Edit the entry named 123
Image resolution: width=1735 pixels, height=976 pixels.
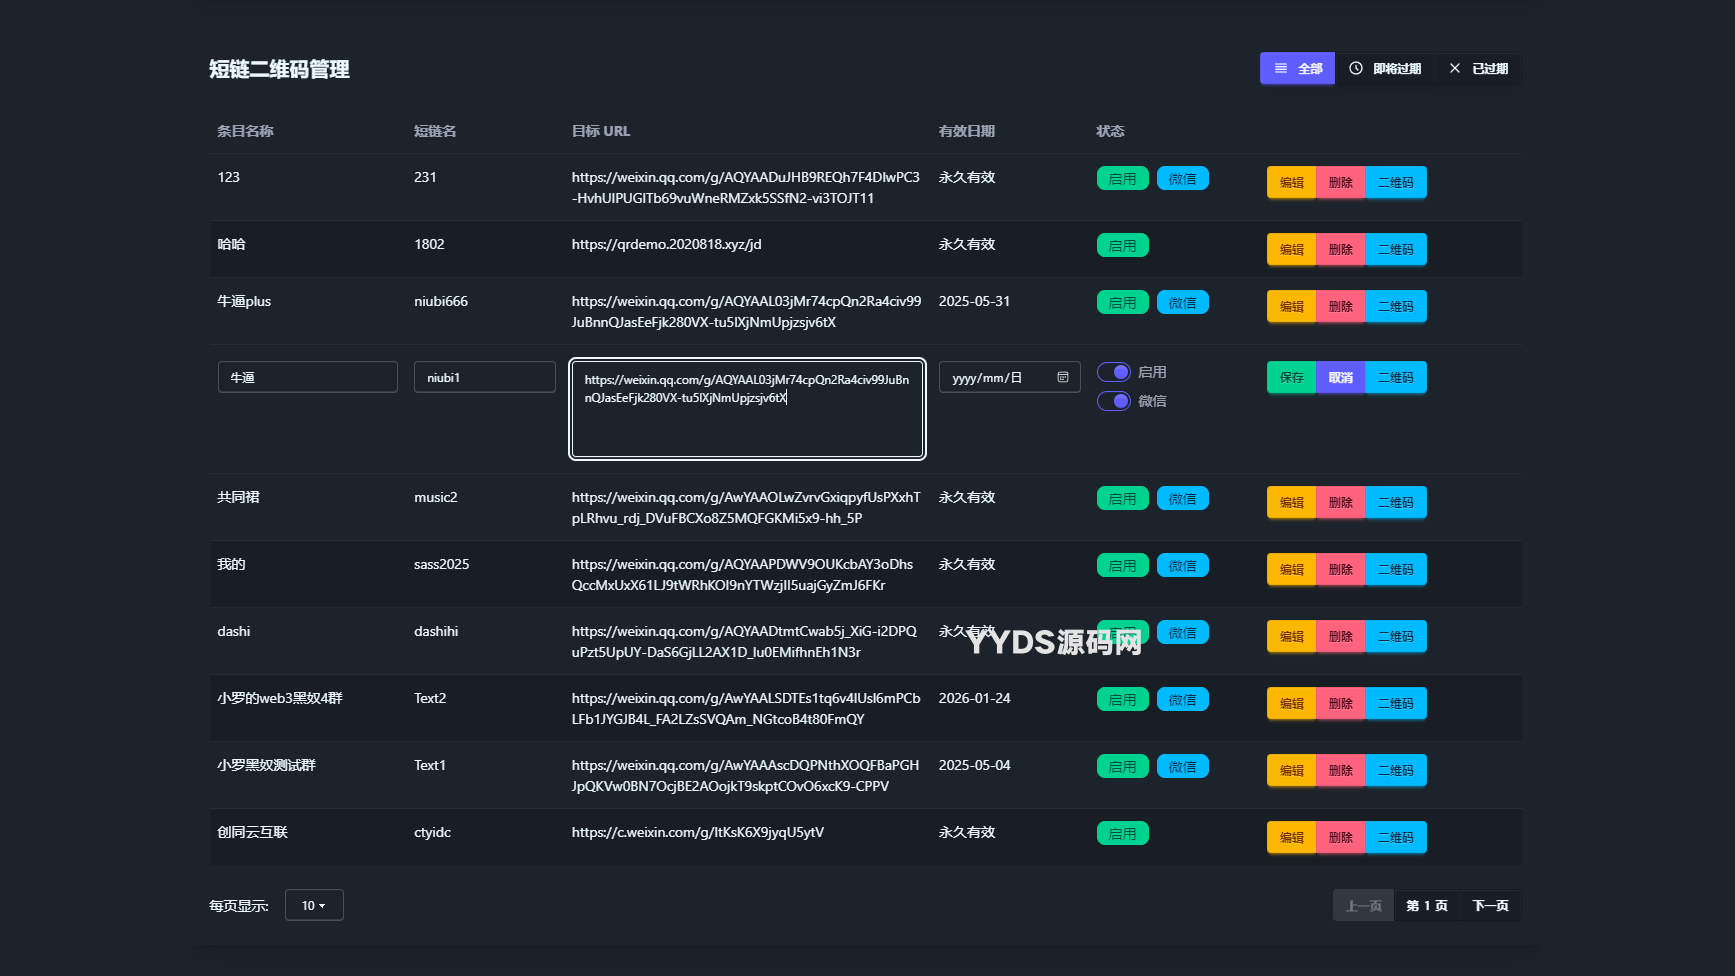coord(1291,183)
